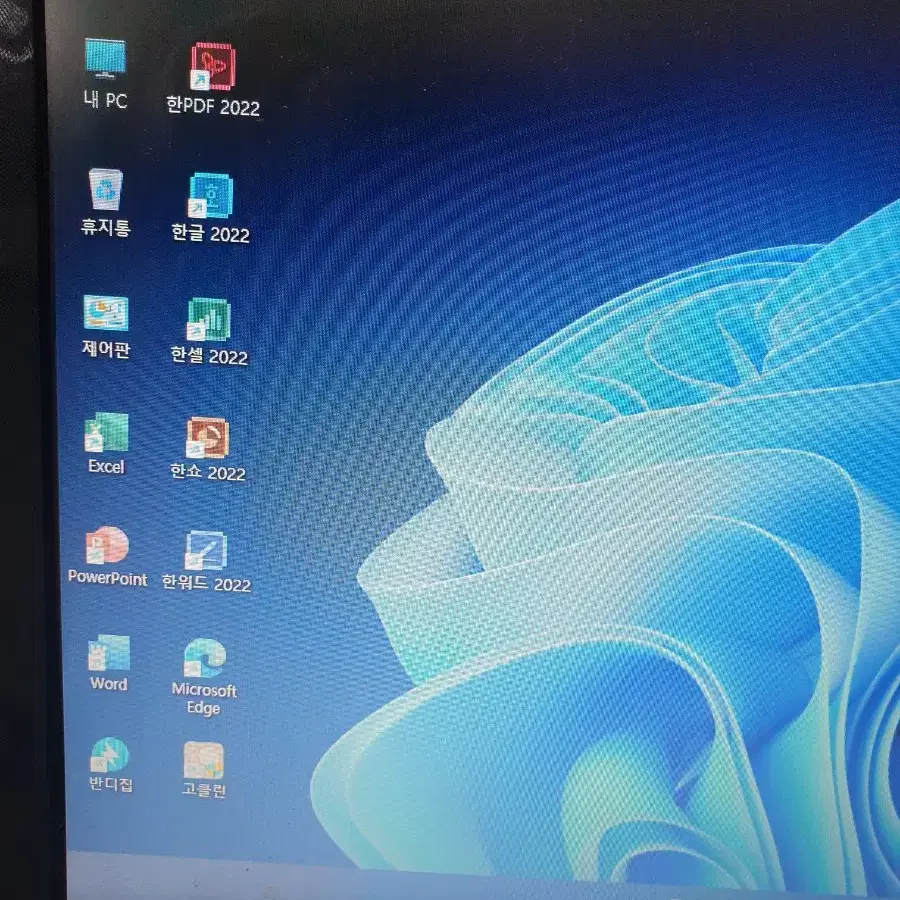The image size is (900, 900).
Task: Click the '한셀 2022' text label
Action: (x=209, y=356)
